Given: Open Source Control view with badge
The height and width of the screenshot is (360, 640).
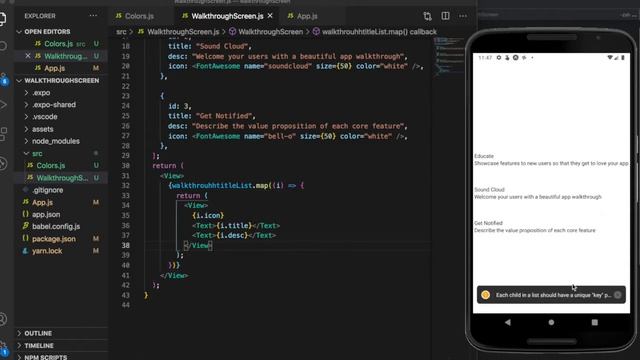Looking at the screenshot, I should 3,79.
